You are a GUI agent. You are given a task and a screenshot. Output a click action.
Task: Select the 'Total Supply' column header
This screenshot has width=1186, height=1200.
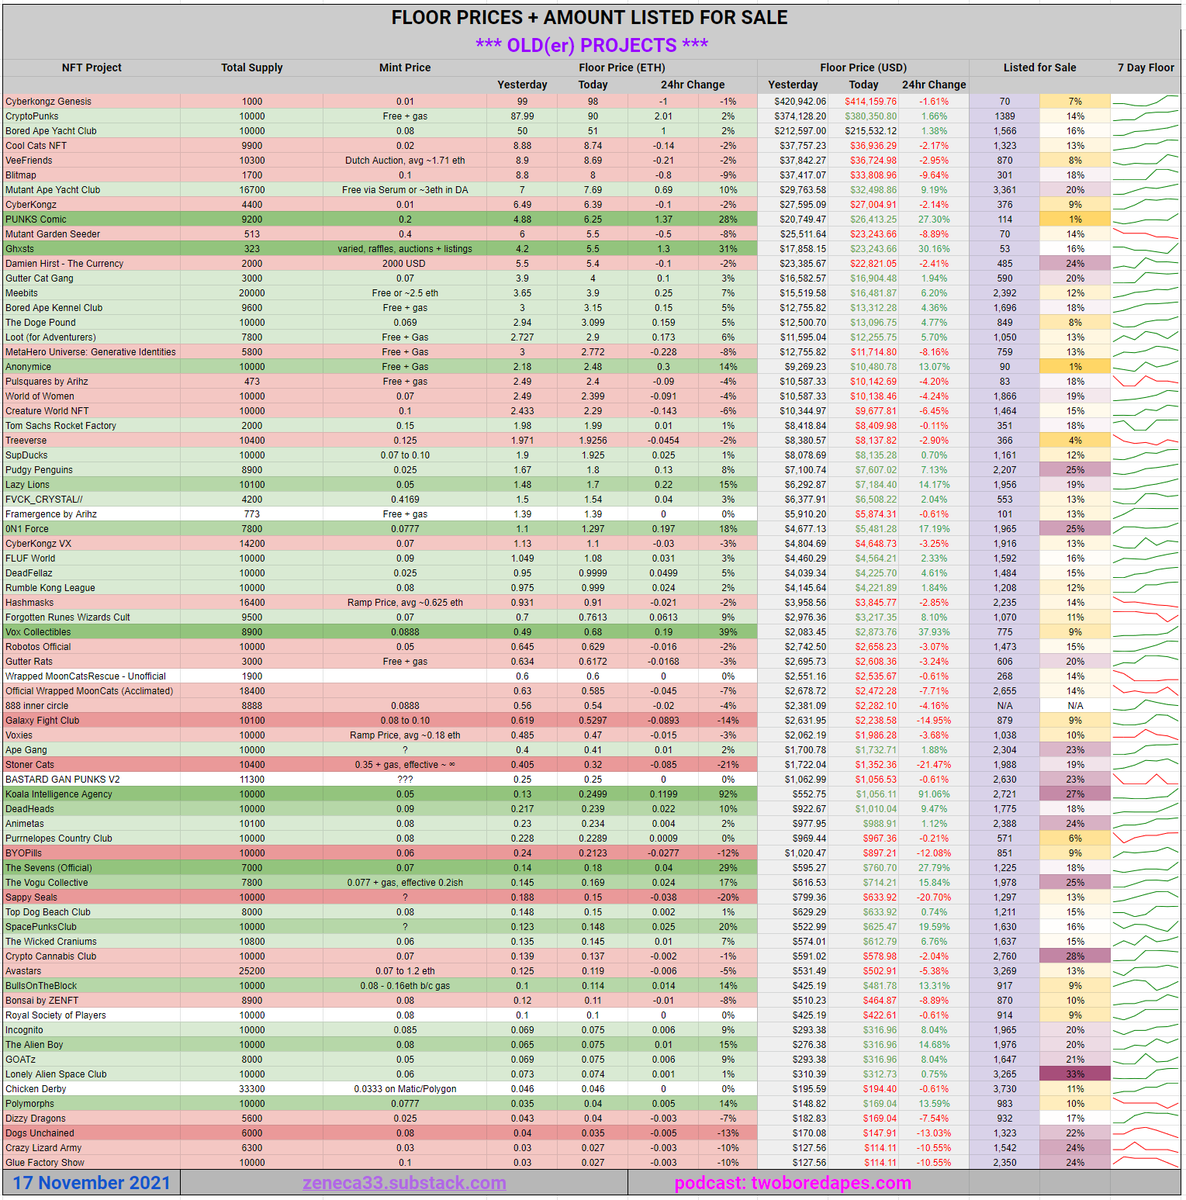coord(252,68)
